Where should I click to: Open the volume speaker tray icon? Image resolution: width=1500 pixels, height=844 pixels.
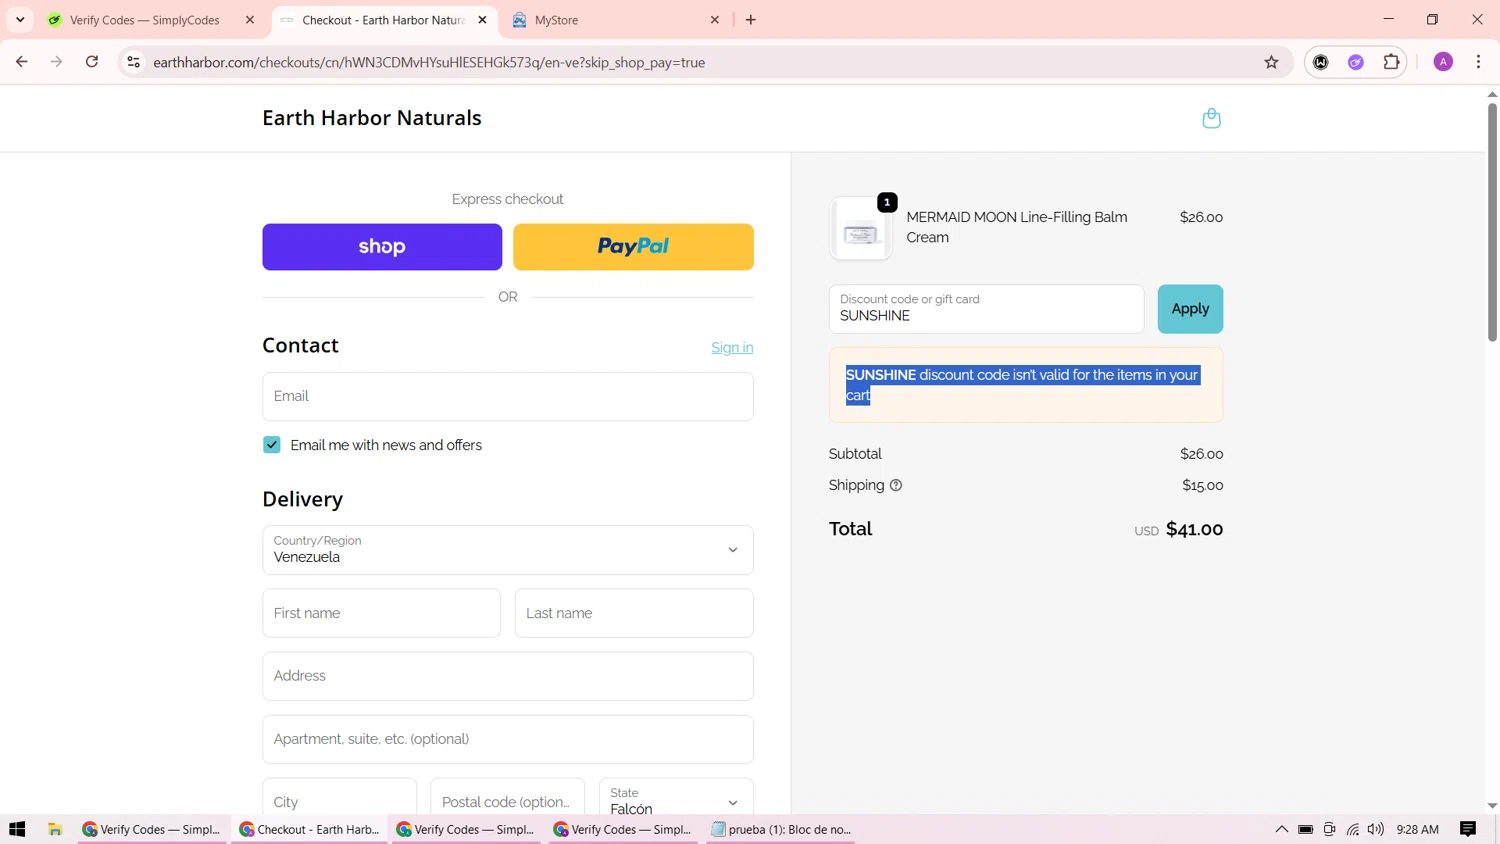tap(1376, 829)
